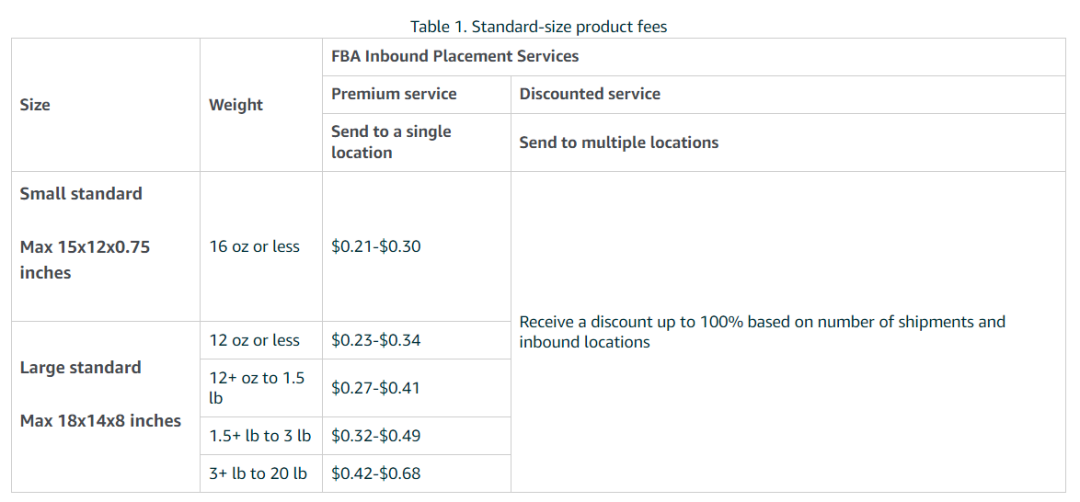Select 'Send to a single location' cell

click(x=391, y=142)
